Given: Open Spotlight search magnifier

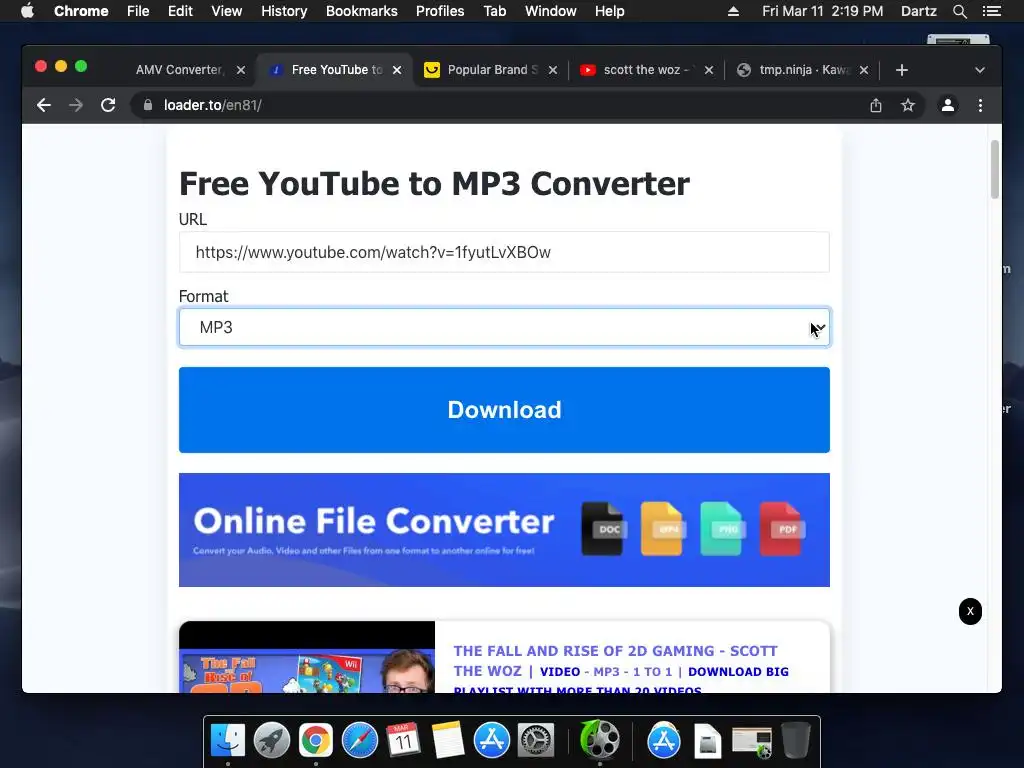Looking at the screenshot, I should (x=959, y=11).
